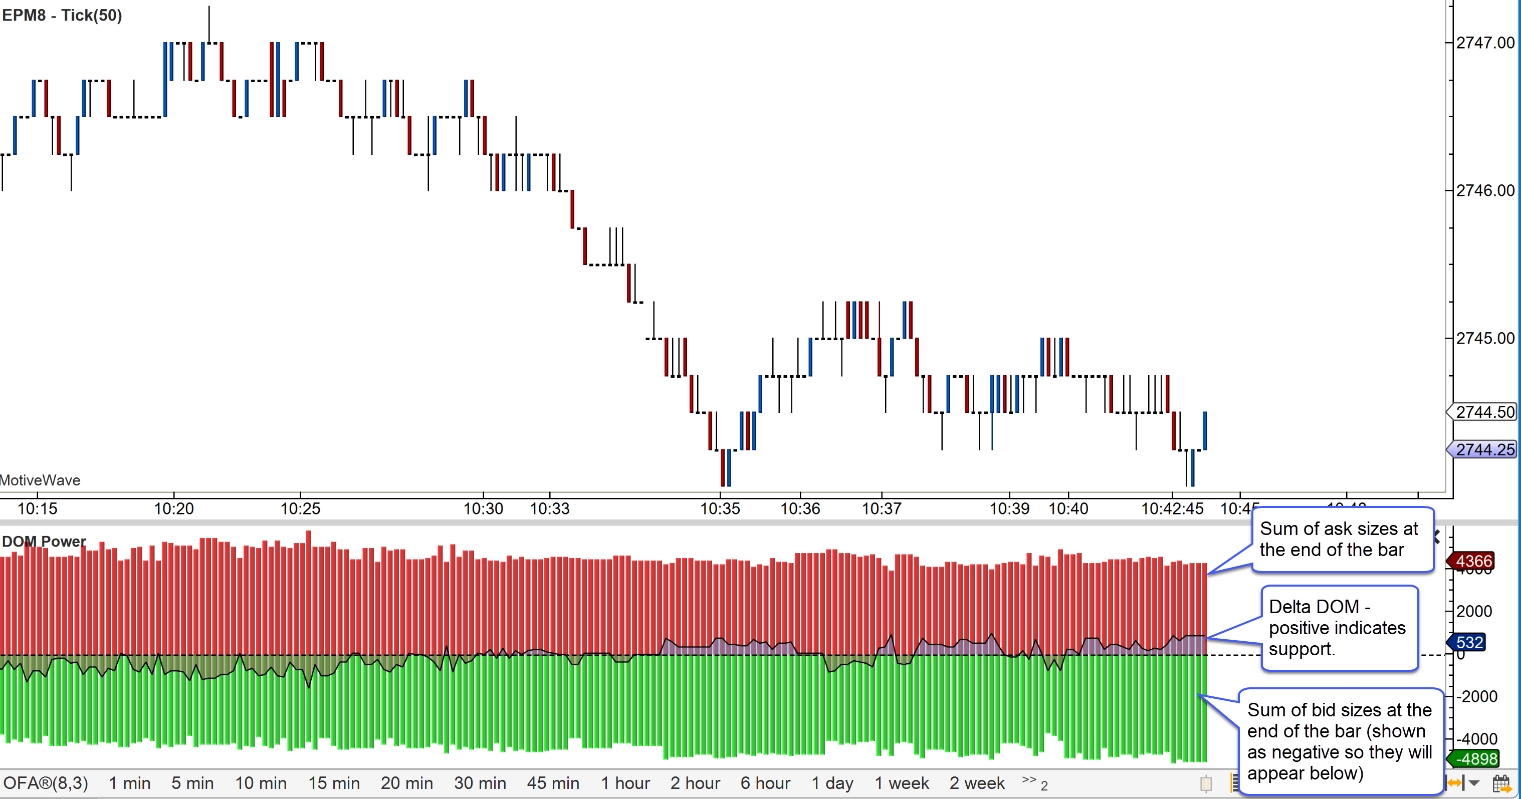This screenshot has width=1521, height=799.
Task: Click the 2744.25 last price marker
Action: pos(1484,450)
